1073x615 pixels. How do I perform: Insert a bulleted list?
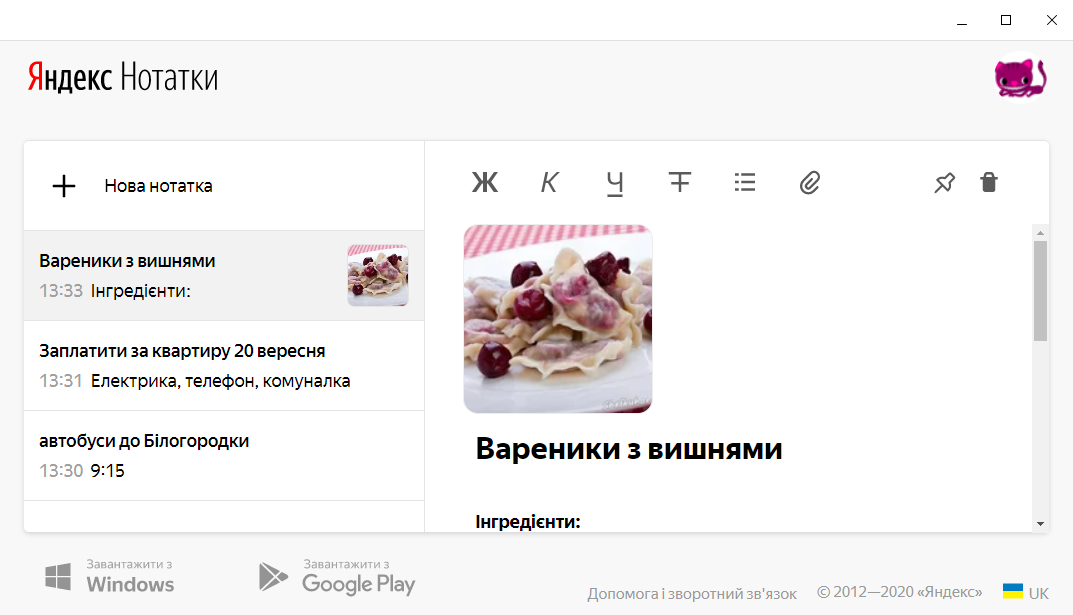[745, 182]
